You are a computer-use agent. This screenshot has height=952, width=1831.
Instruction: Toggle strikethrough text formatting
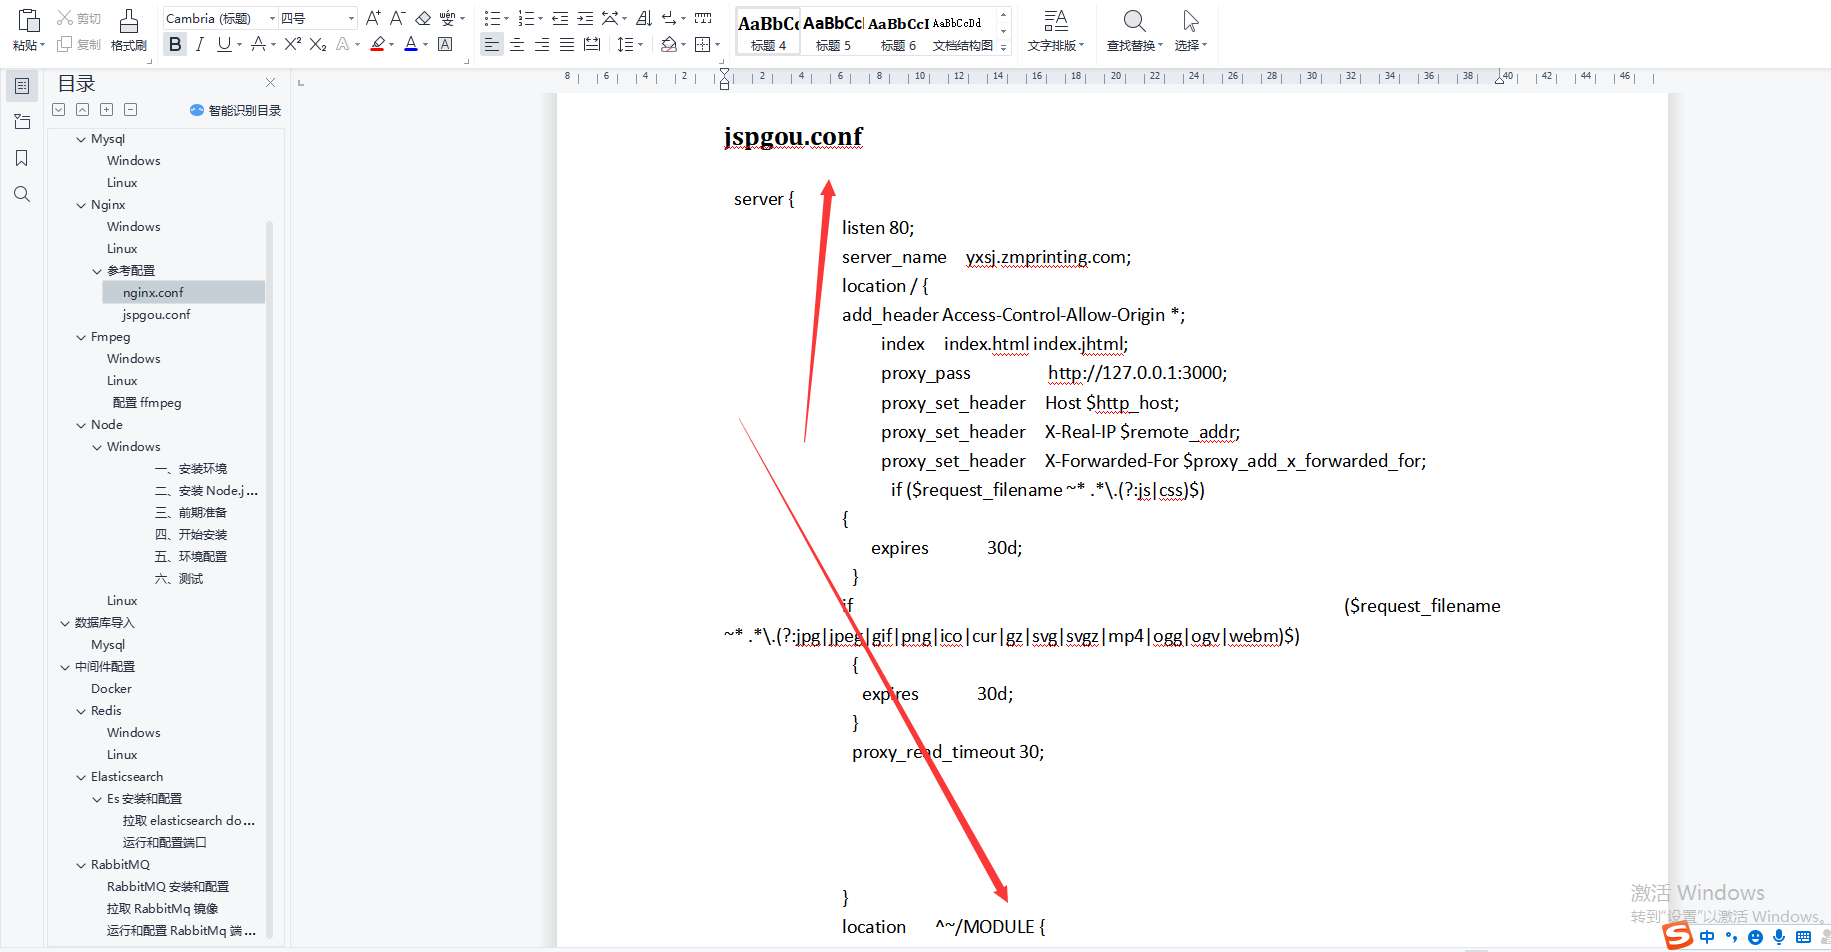pyautogui.click(x=259, y=44)
